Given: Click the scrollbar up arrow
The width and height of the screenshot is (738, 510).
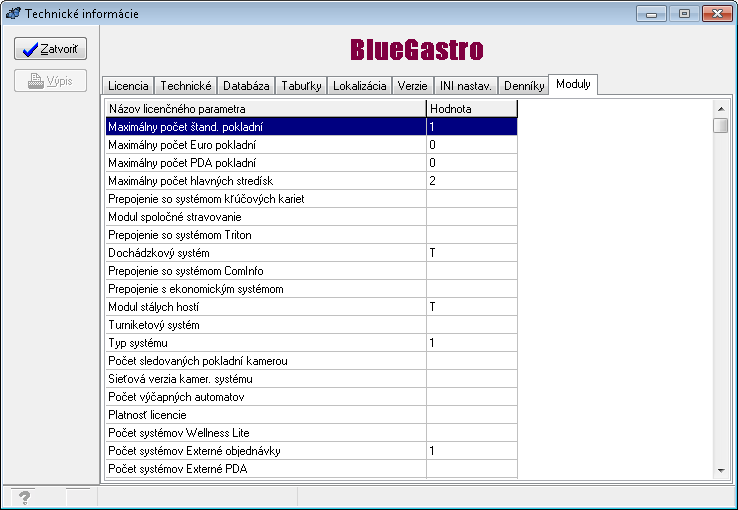Looking at the screenshot, I should [x=721, y=109].
